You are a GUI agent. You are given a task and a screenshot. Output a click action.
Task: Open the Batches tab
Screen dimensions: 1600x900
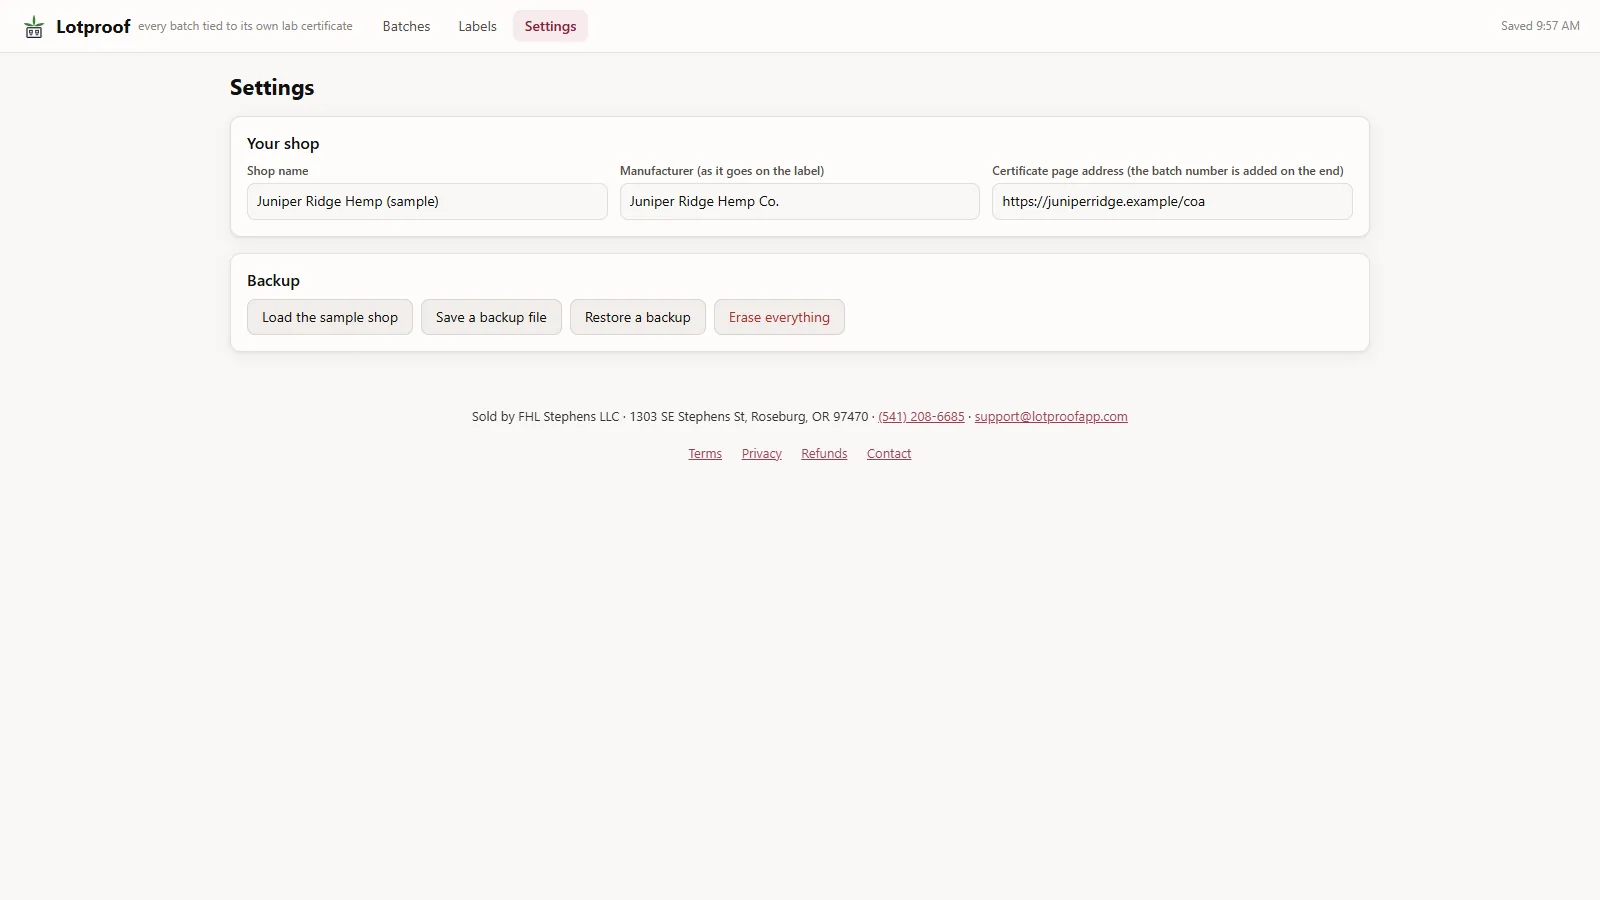tap(406, 26)
